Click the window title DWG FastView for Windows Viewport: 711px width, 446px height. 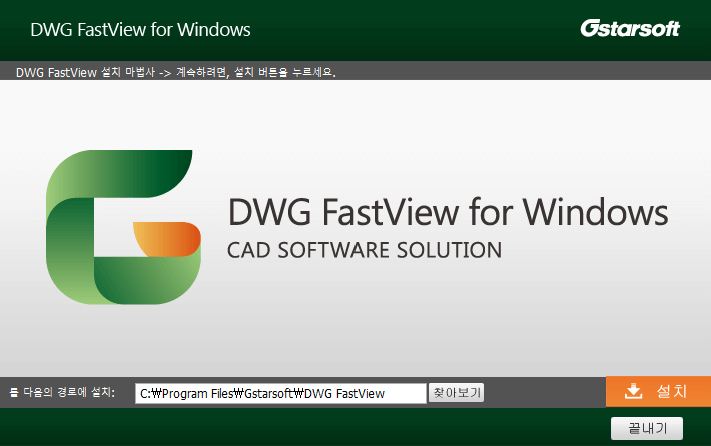140,29
